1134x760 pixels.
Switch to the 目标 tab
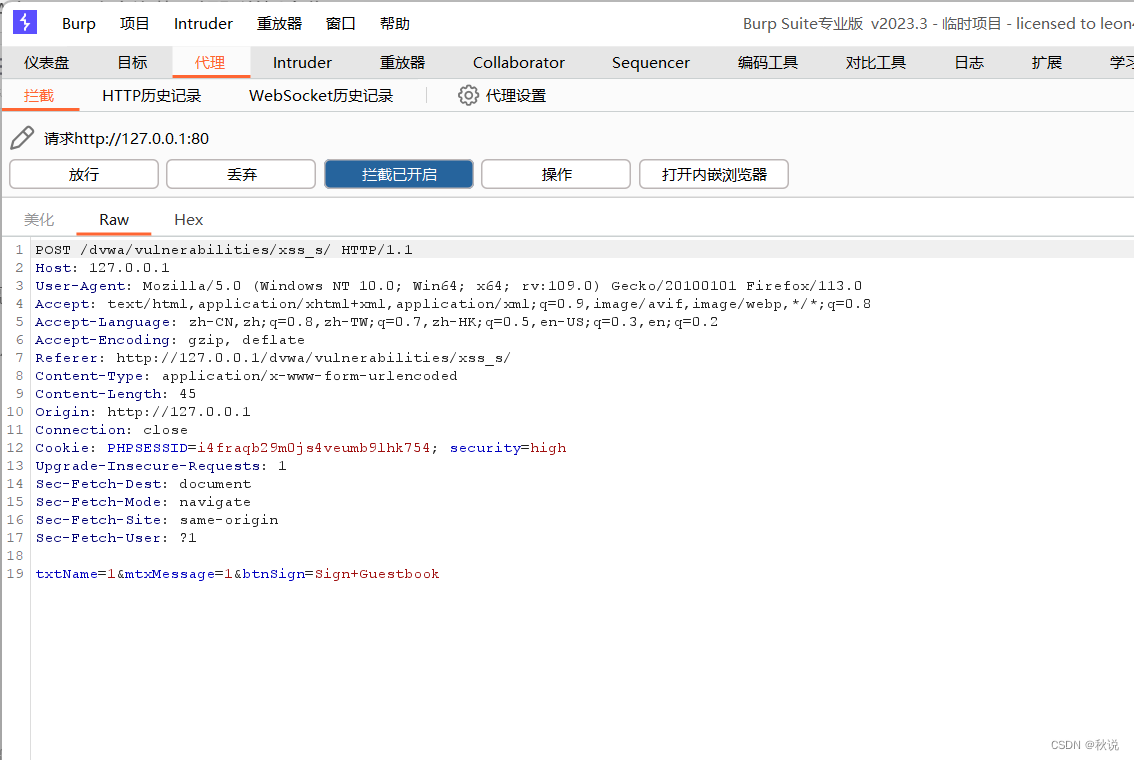[x=132, y=63]
